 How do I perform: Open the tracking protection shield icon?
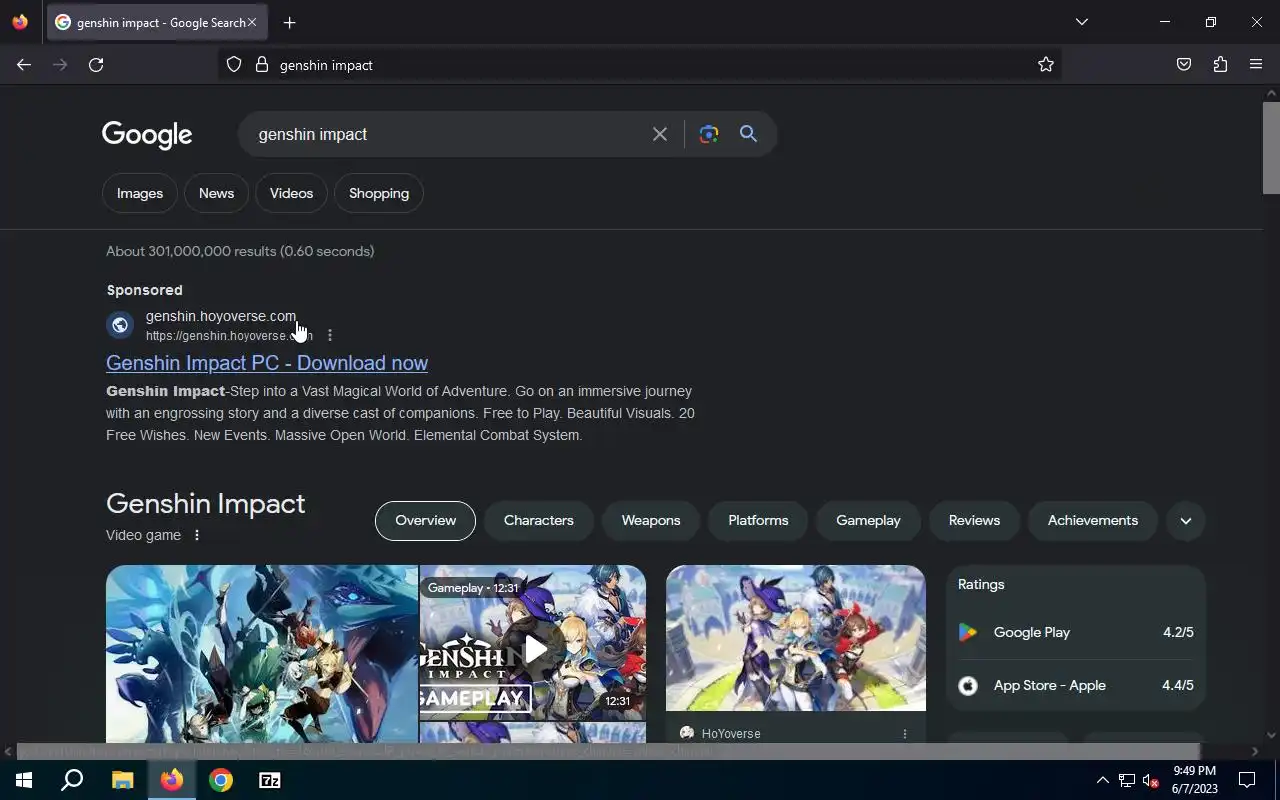pyautogui.click(x=234, y=65)
